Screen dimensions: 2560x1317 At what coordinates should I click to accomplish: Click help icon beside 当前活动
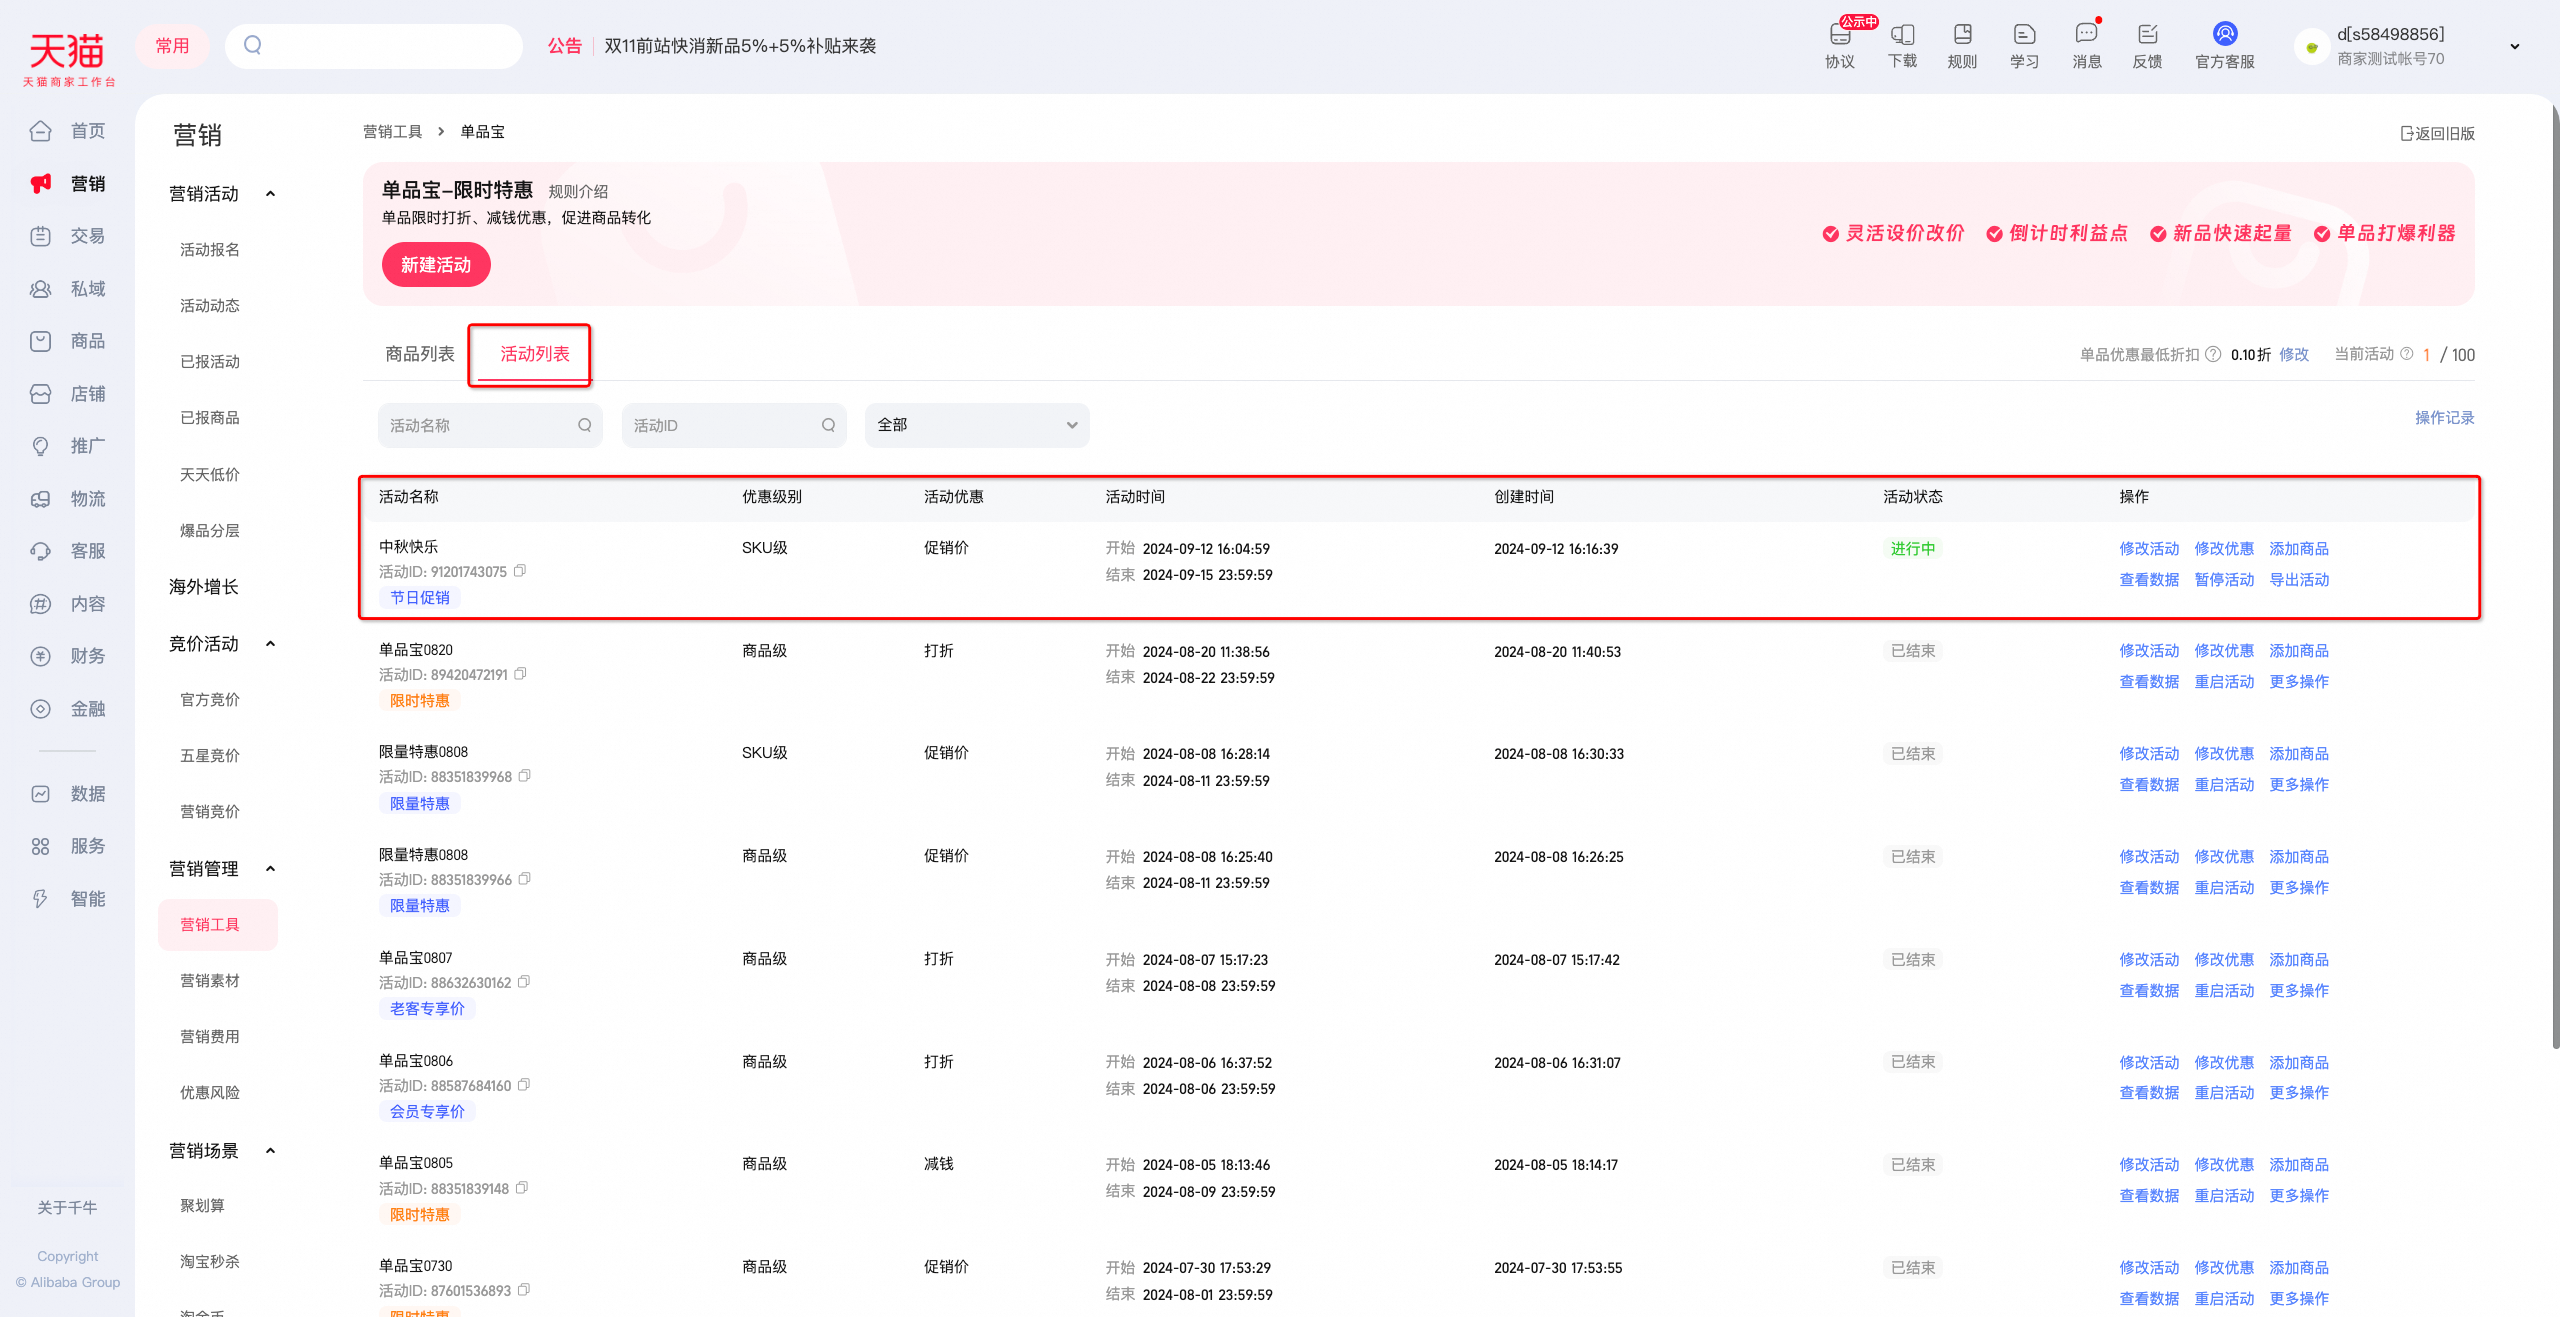click(2407, 353)
